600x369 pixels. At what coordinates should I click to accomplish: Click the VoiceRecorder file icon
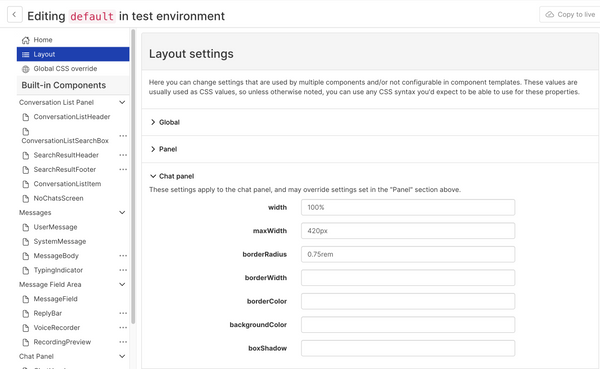point(26,328)
